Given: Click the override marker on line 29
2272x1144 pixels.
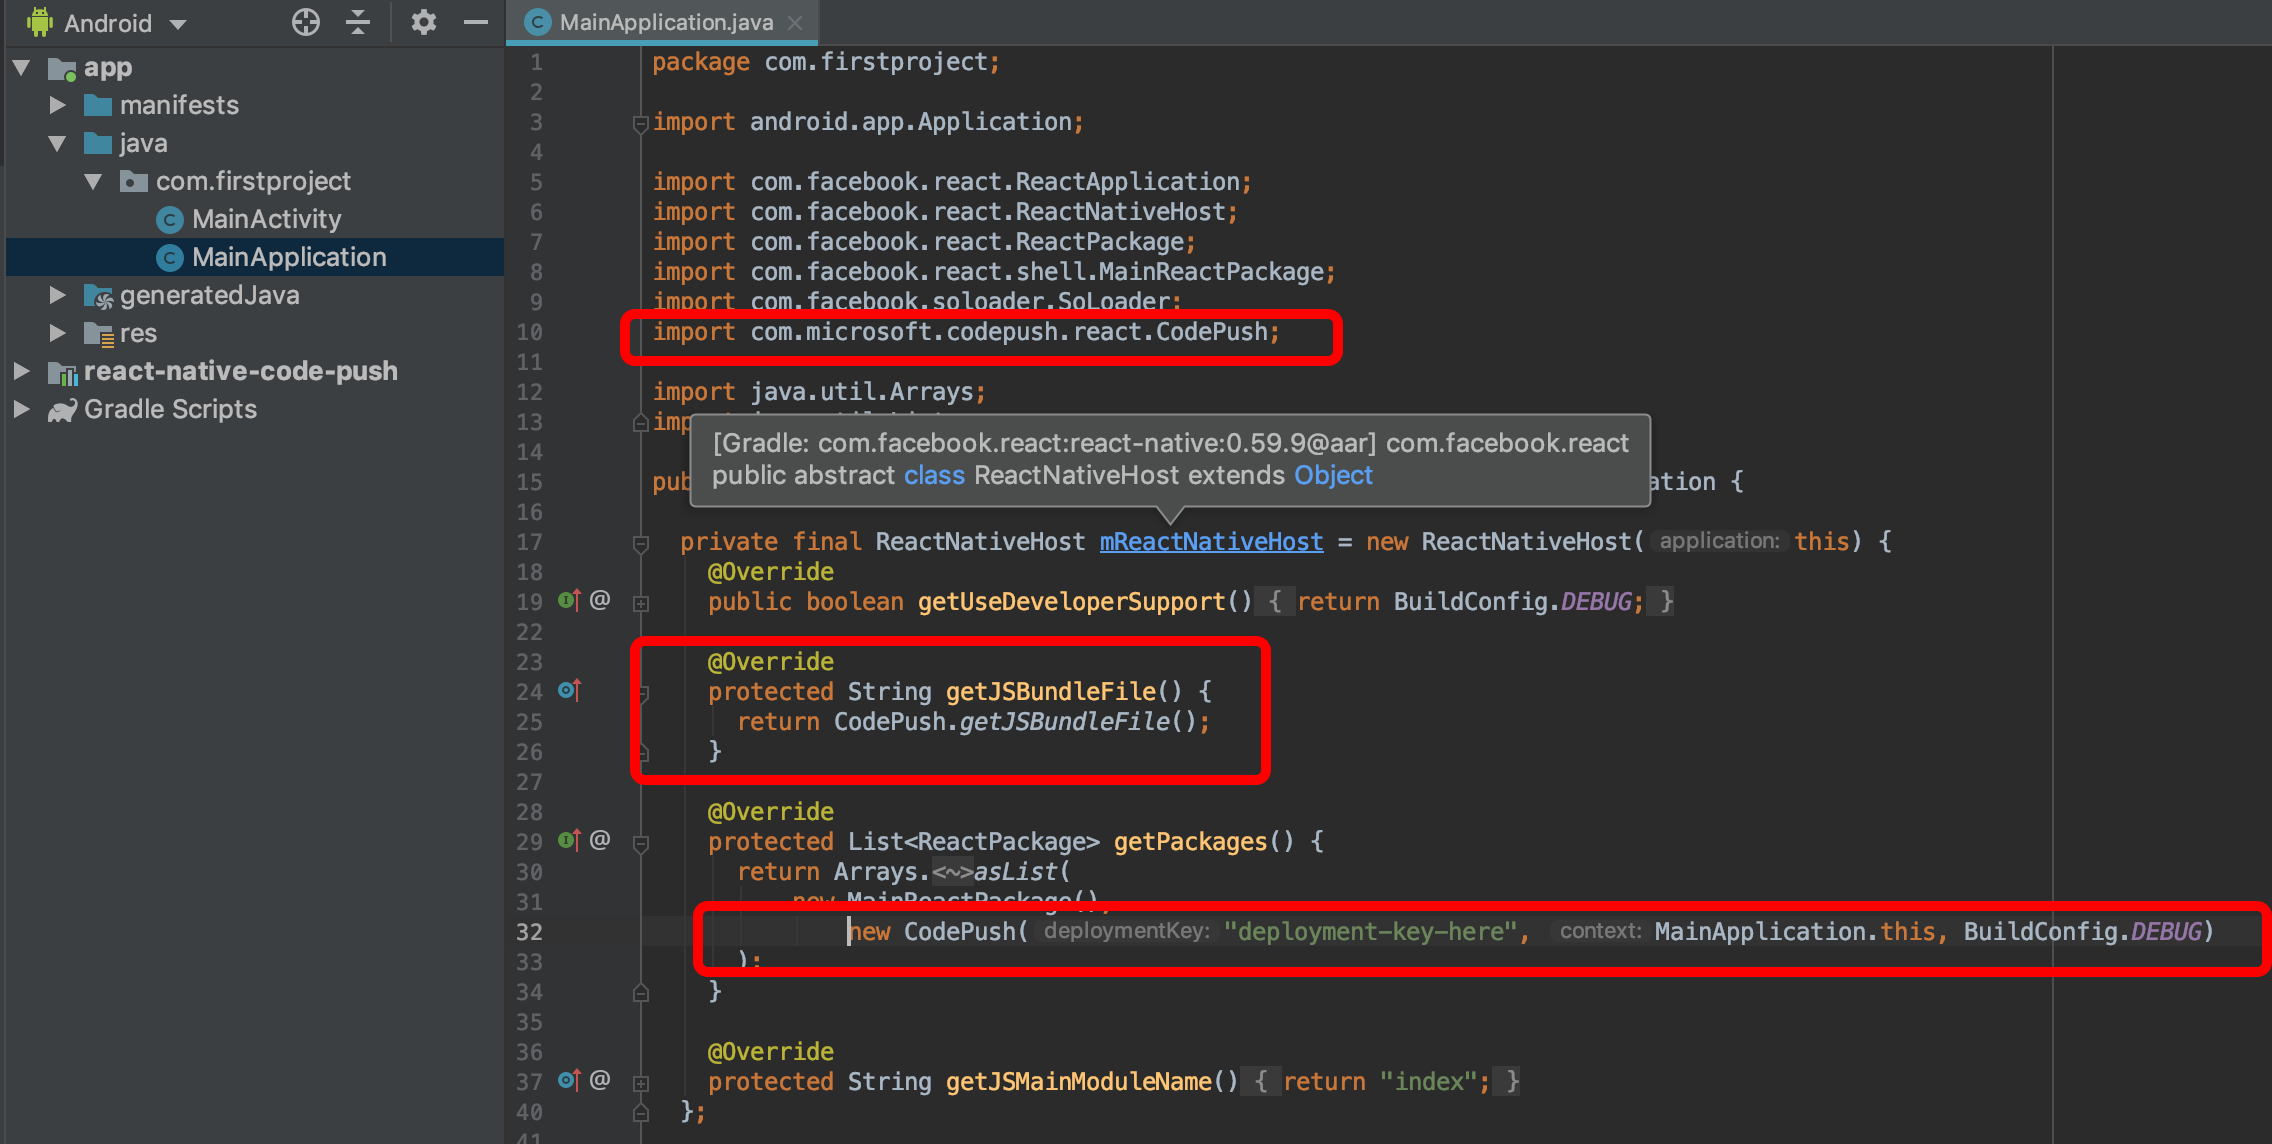Looking at the screenshot, I should (569, 840).
